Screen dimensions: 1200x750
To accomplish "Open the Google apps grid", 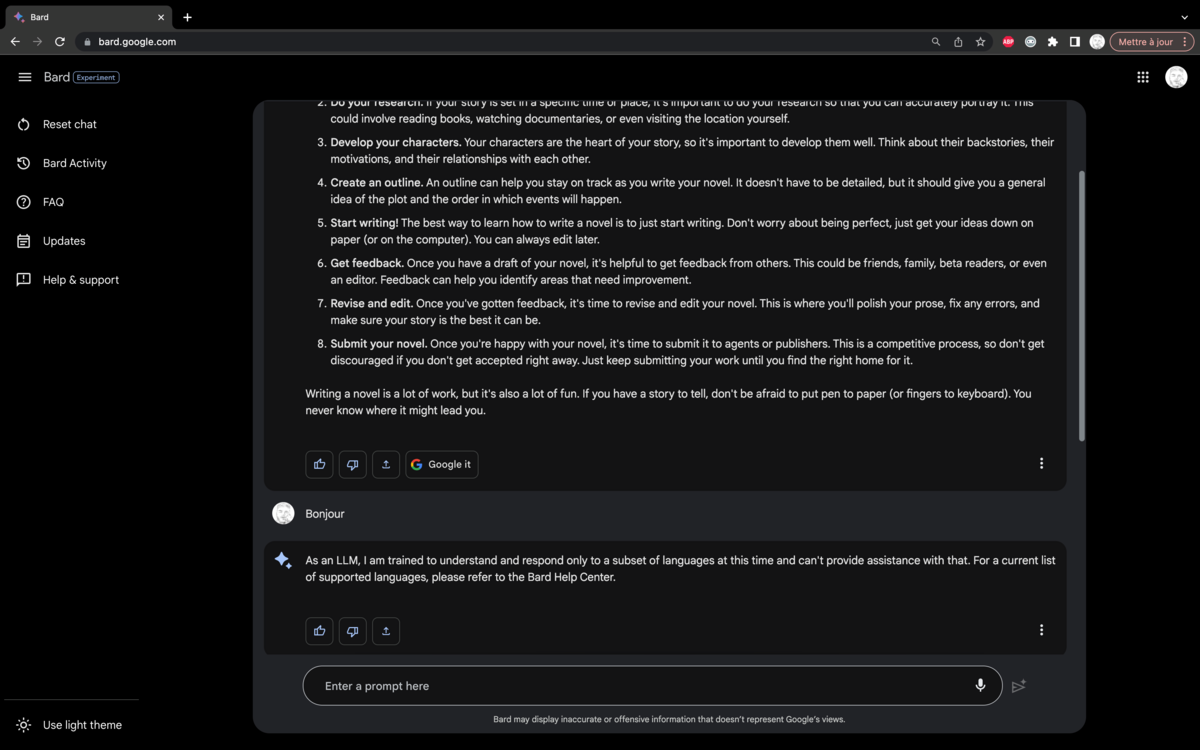I will tap(1143, 77).
